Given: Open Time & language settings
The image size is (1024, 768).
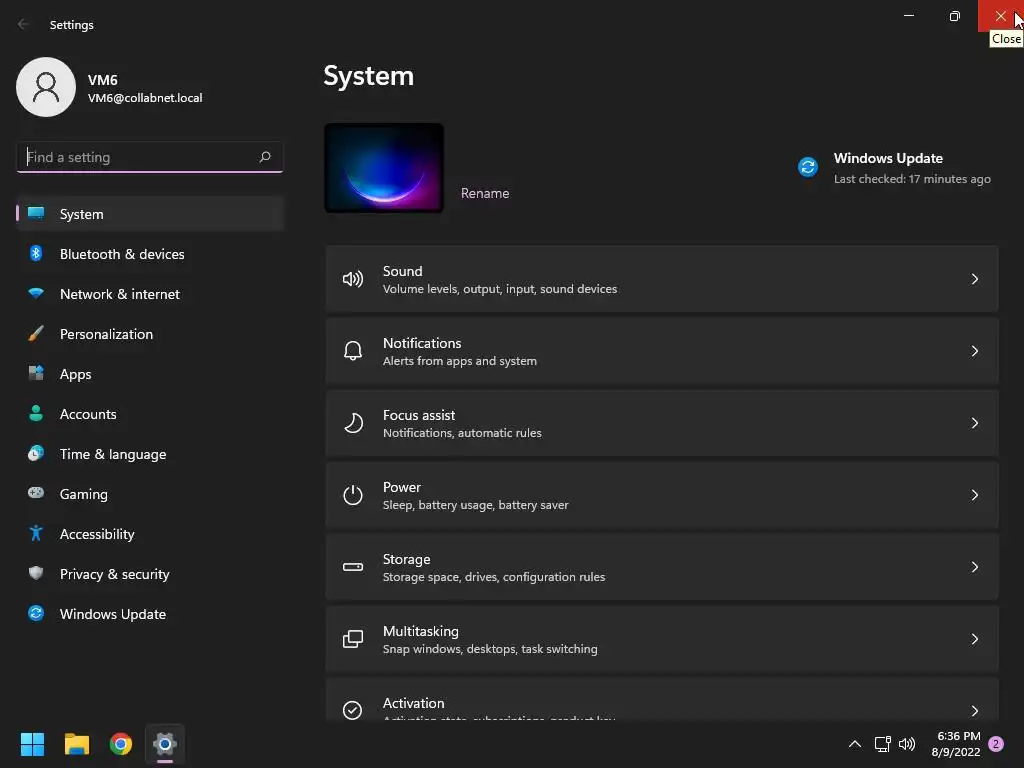Looking at the screenshot, I should coord(150,454).
